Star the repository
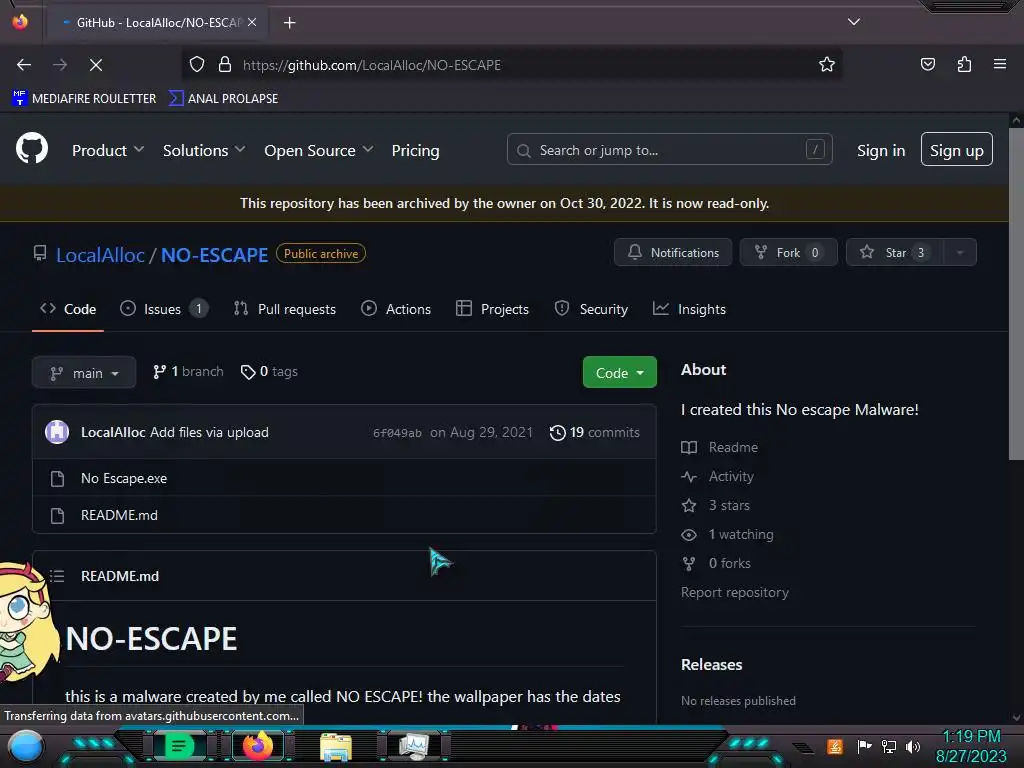The image size is (1024, 768). (x=894, y=252)
